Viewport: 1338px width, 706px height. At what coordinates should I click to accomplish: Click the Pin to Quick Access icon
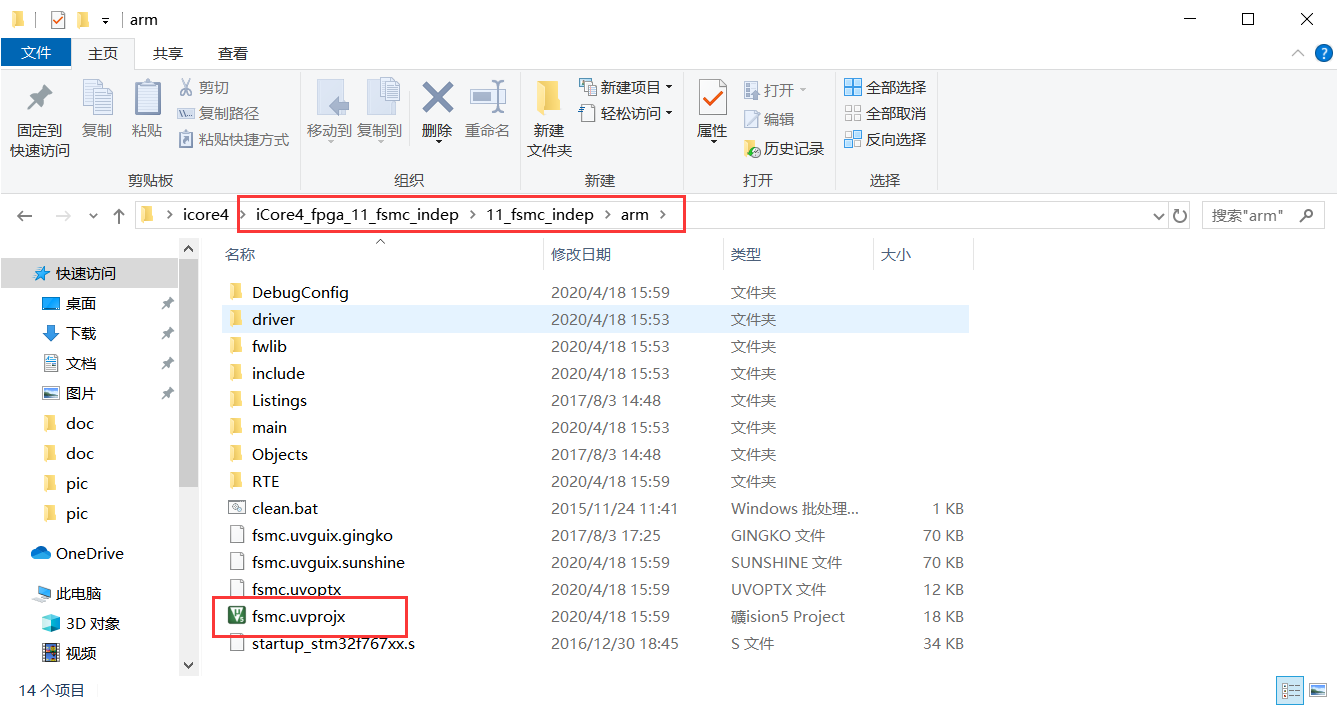click(x=39, y=100)
